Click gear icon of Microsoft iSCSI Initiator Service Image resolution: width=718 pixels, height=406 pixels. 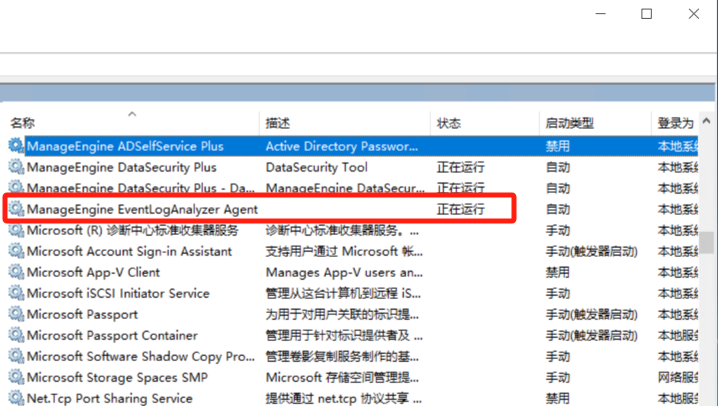16,293
